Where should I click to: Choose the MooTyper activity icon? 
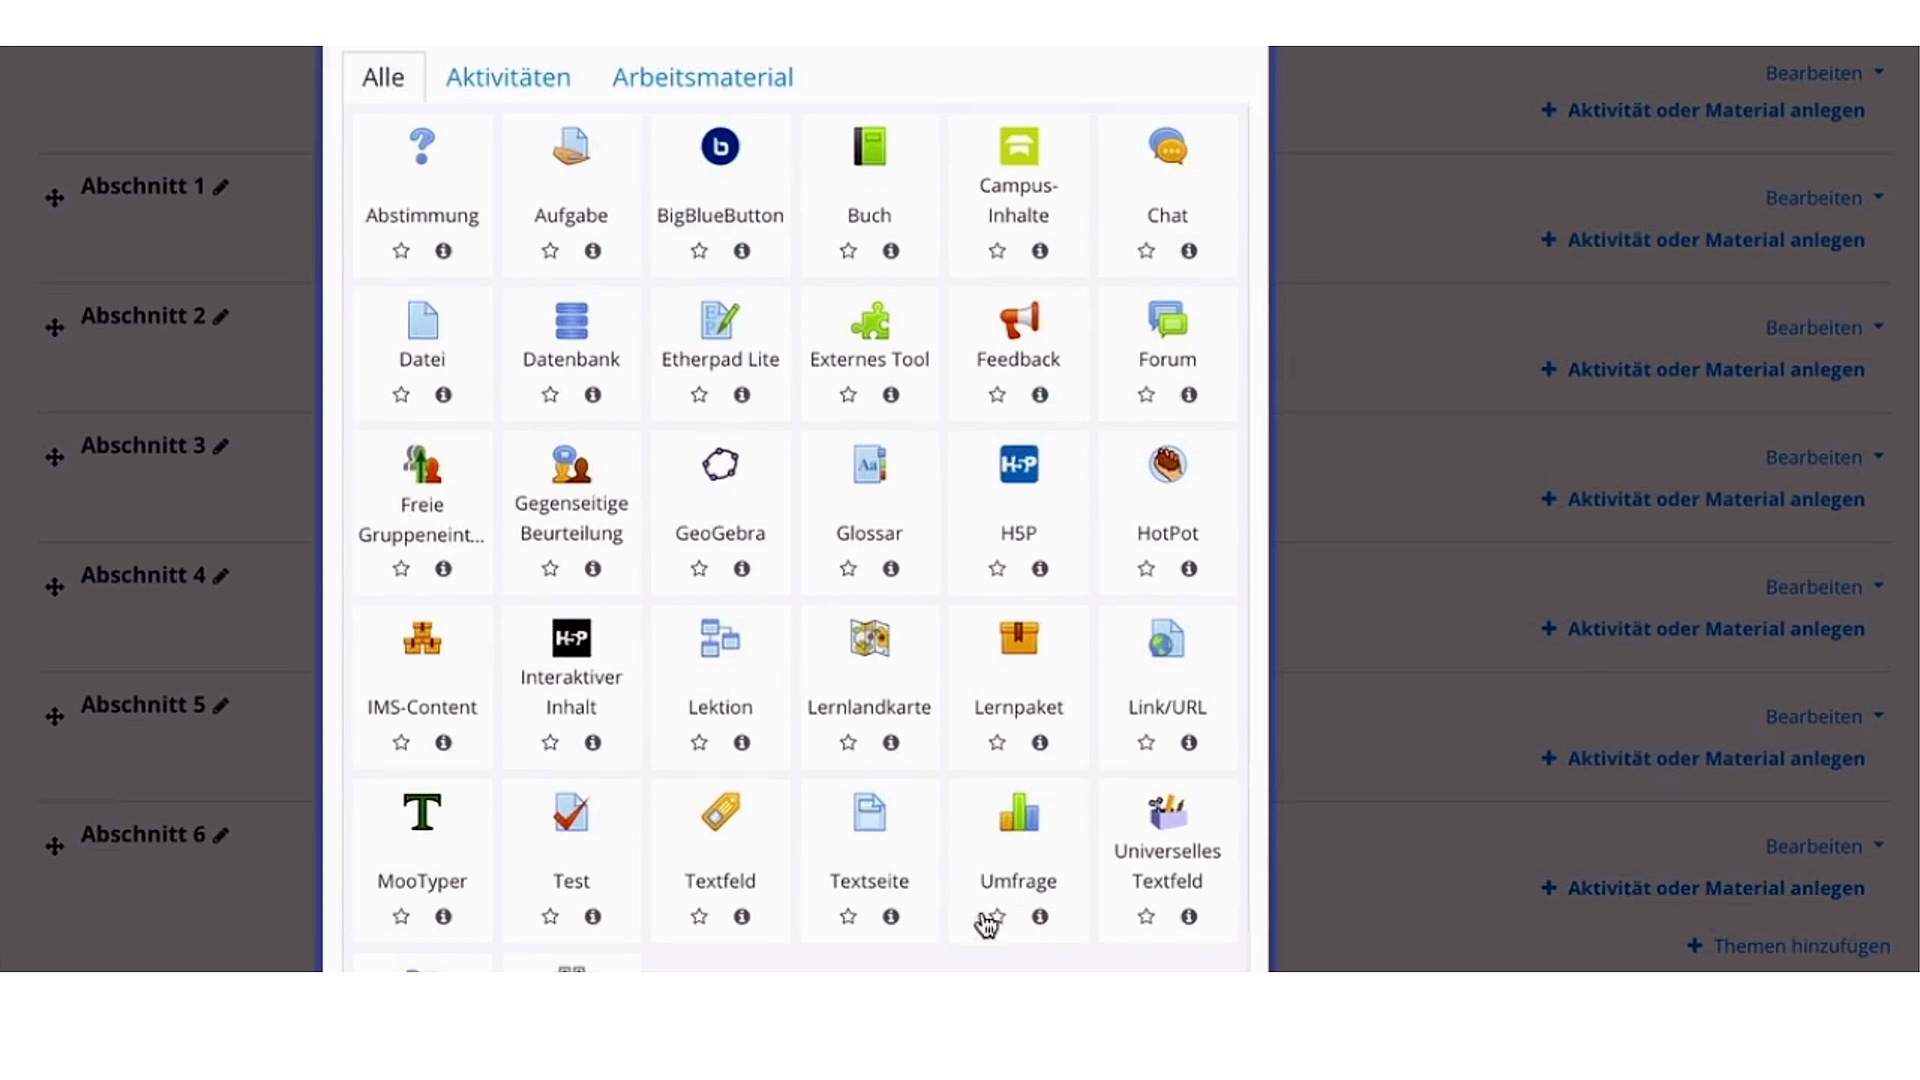(422, 813)
